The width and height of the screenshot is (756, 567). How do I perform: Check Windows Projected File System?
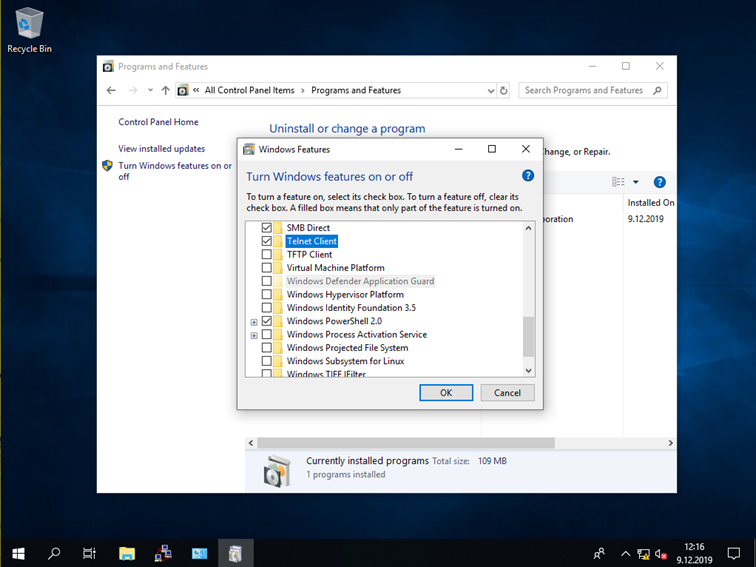pos(267,348)
